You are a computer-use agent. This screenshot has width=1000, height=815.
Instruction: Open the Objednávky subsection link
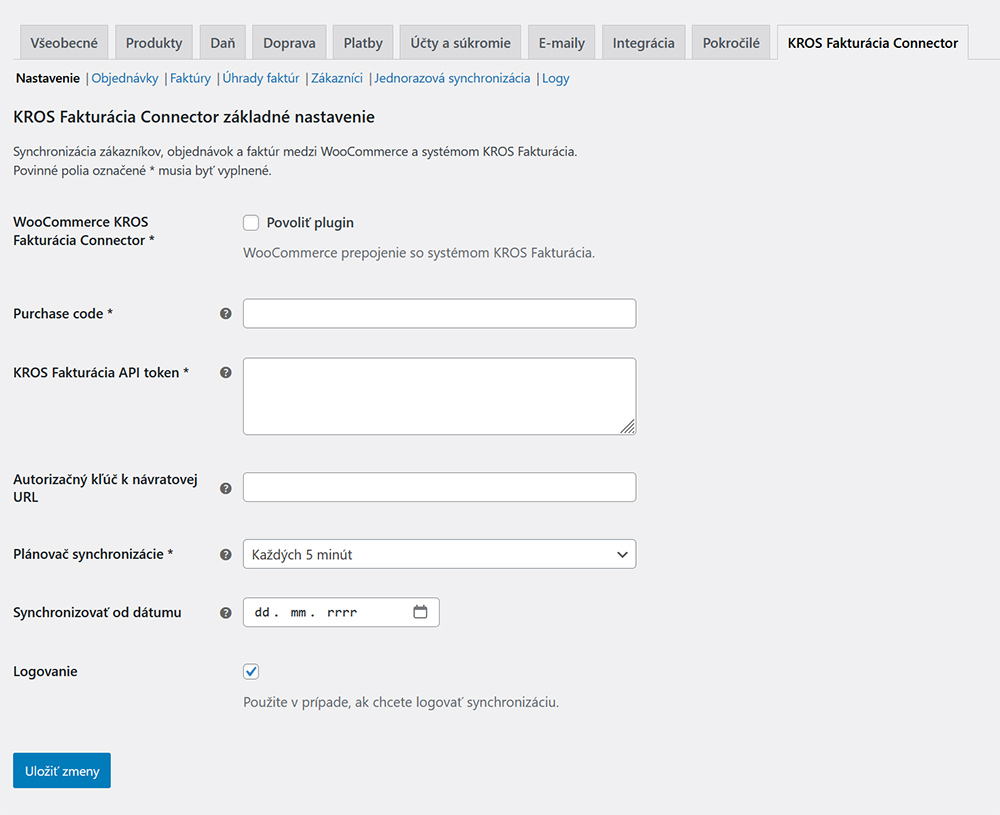pos(125,78)
